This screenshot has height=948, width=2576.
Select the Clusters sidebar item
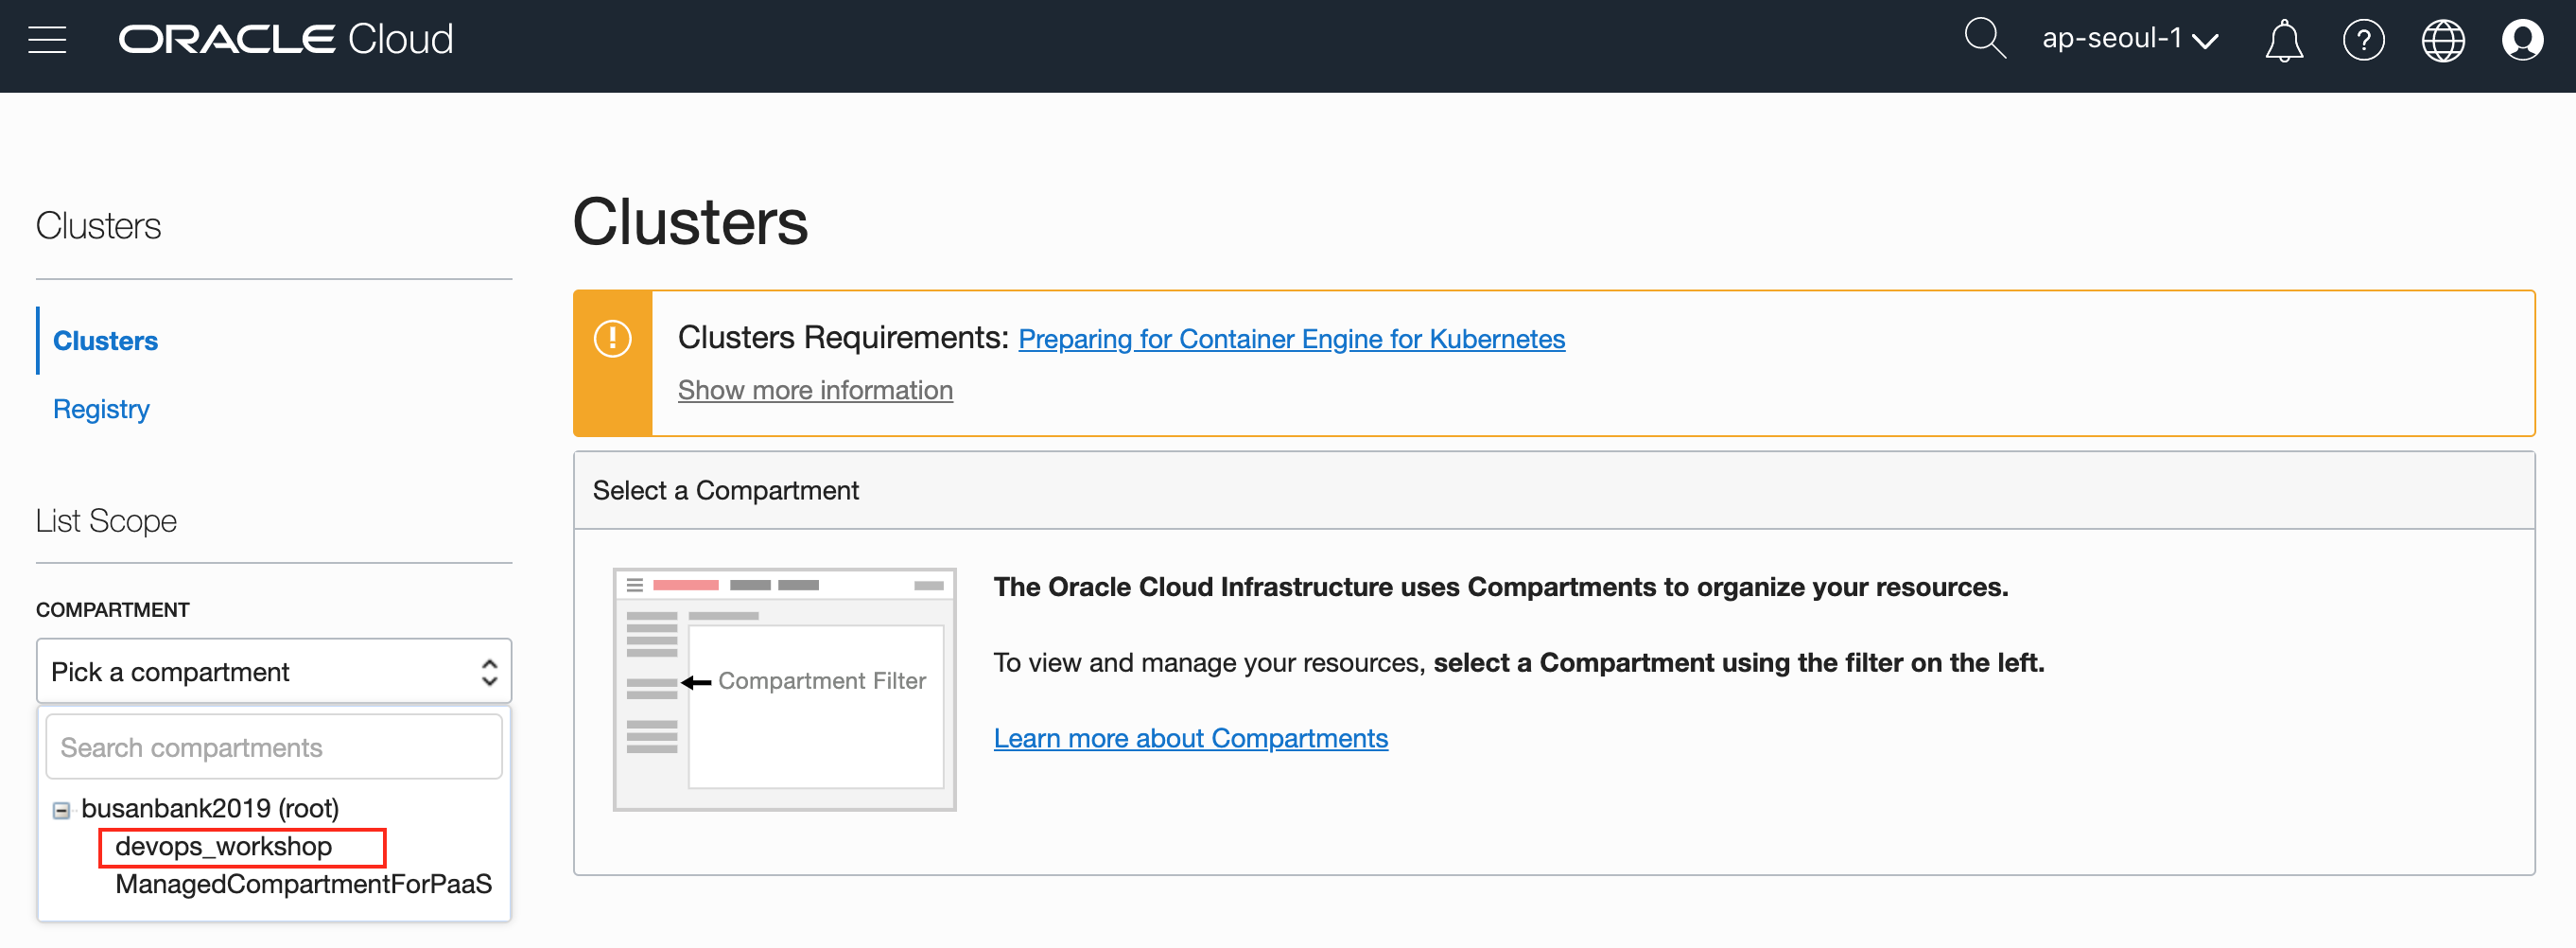pos(105,341)
